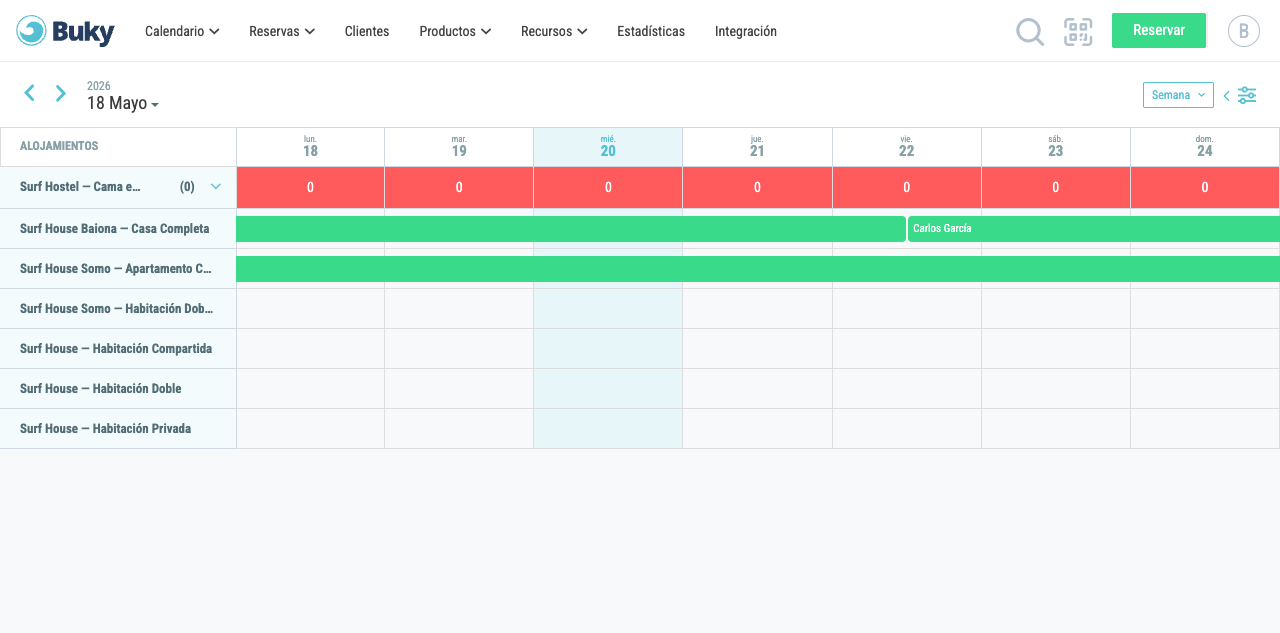Viewport: 1280px width, 633px height.
Task: Click Habitación Privada cell on Friday 22
Action: point(906,429)
